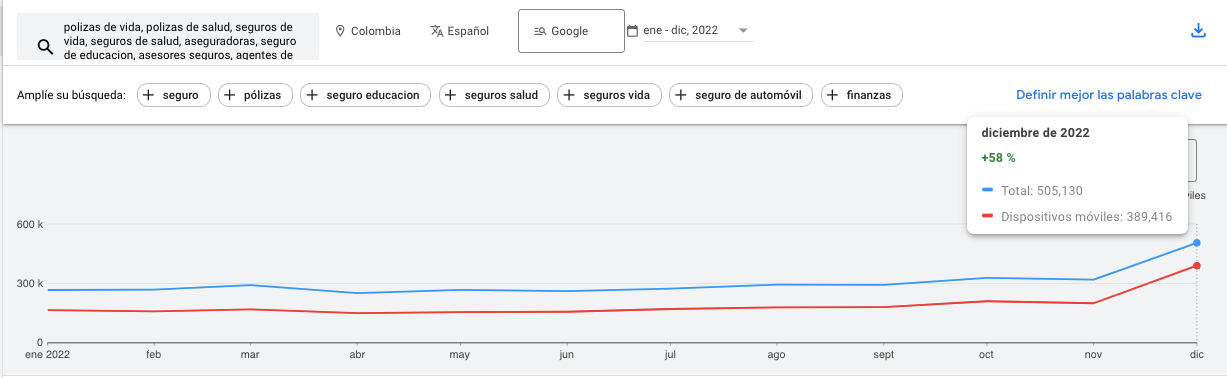This screenshot has height=378, width=1227.
Task: Add 'seguros salud' to the search
Action: 494,95
